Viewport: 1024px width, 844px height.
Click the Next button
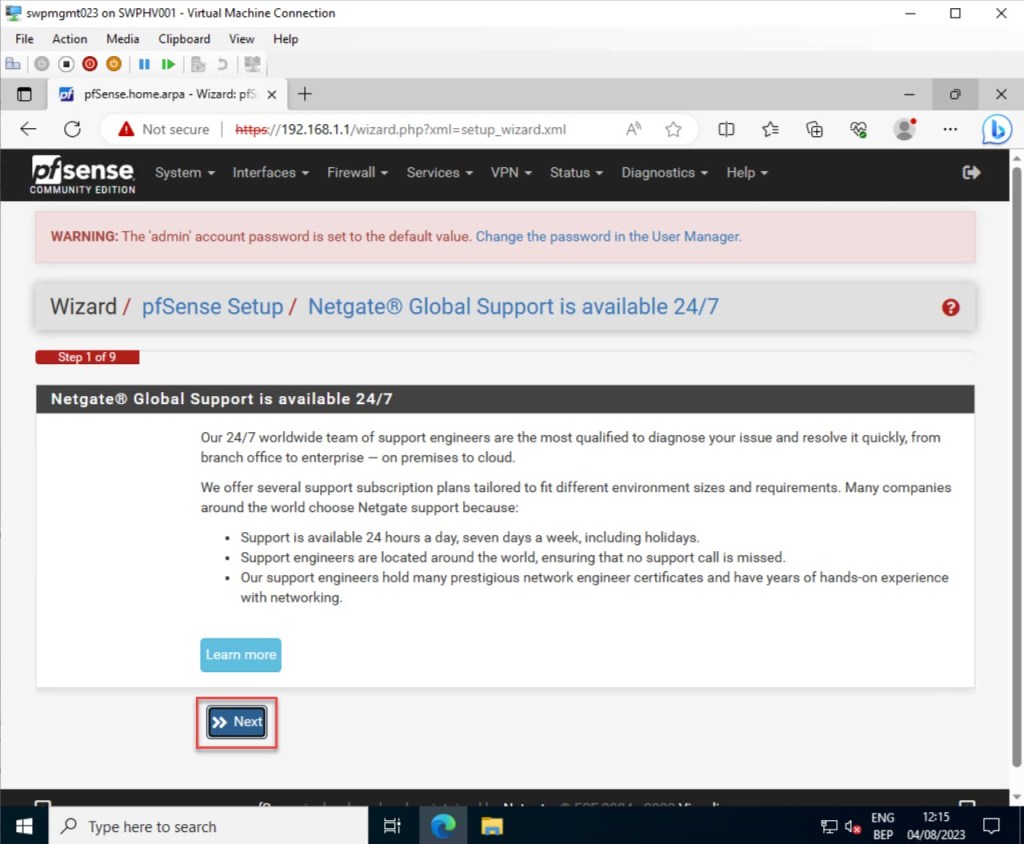click(237, 722)
